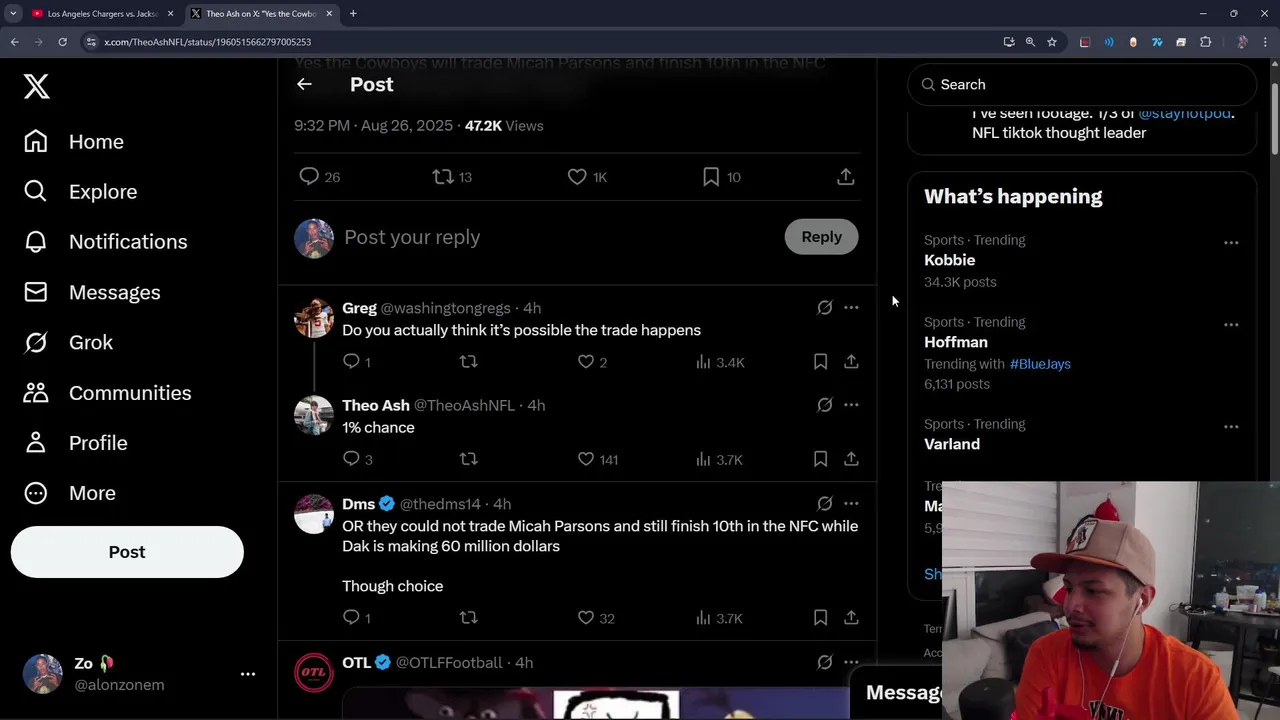Open Greg's profile avatar
The height and width of the screenshot is (720, 1280).
click(314, 318)
